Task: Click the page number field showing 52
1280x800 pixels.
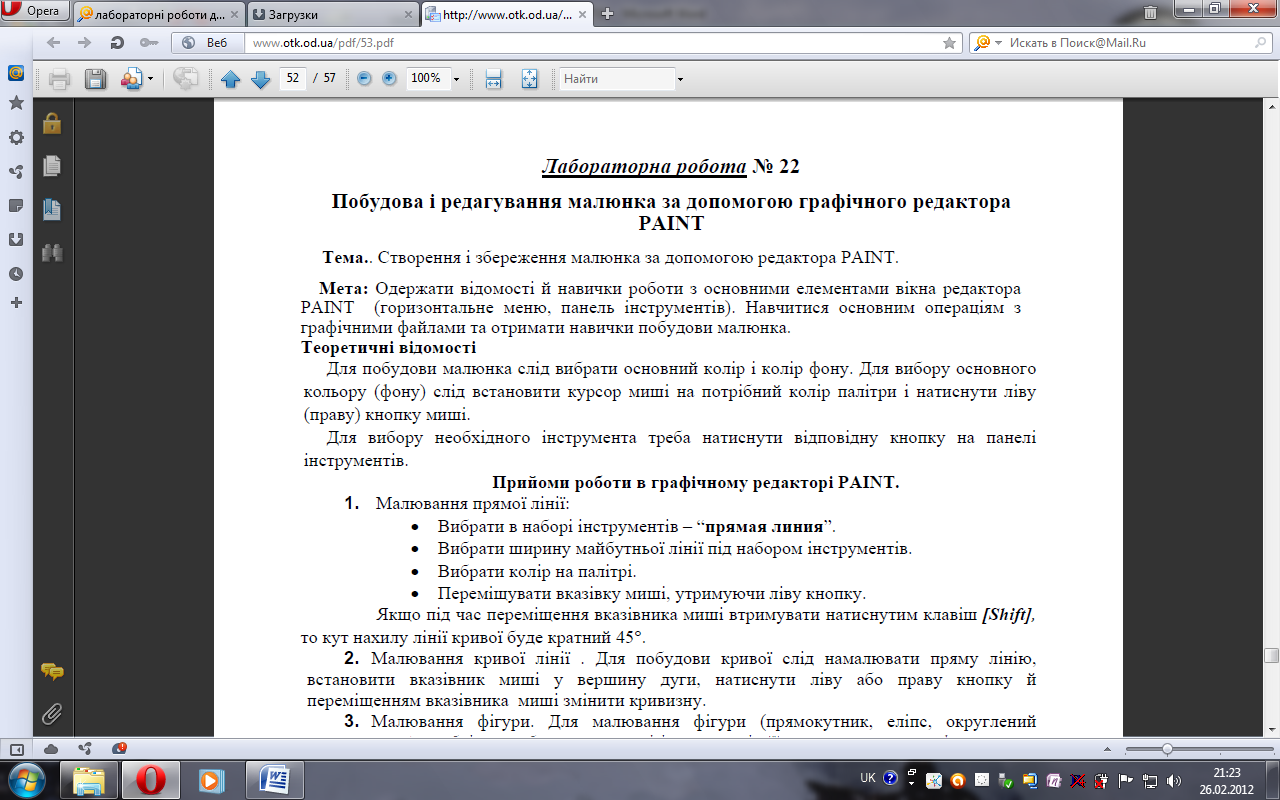Action: 293,79
